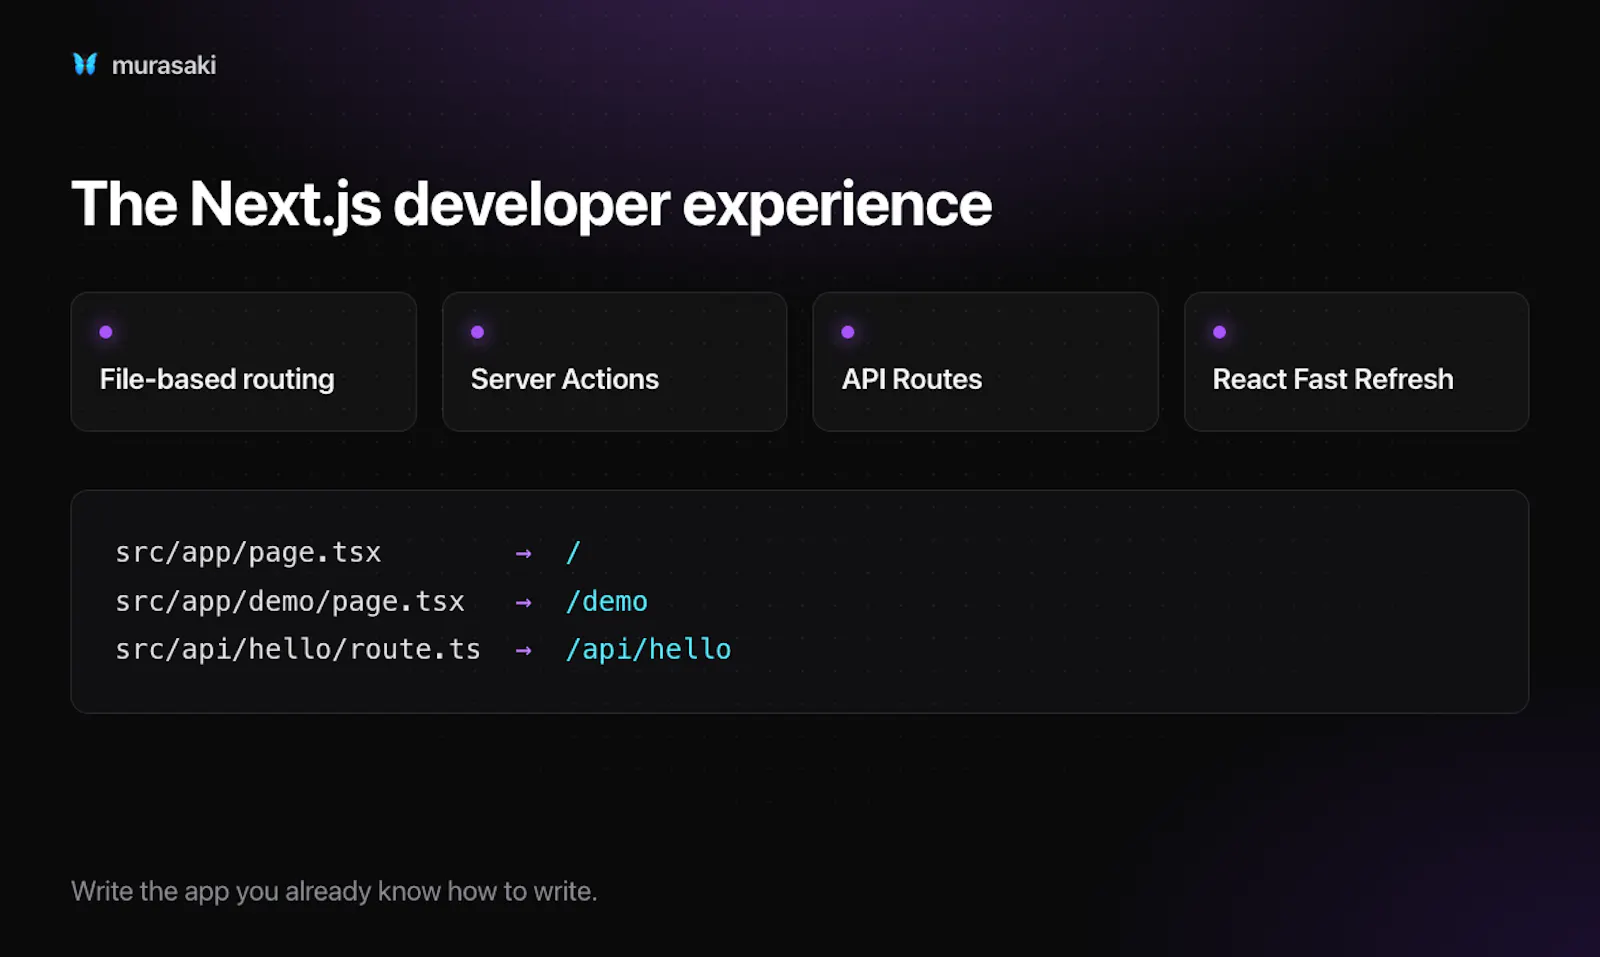Open the / root route link
The width and height of the screenshot is (1600, 957).
(573, 553)
